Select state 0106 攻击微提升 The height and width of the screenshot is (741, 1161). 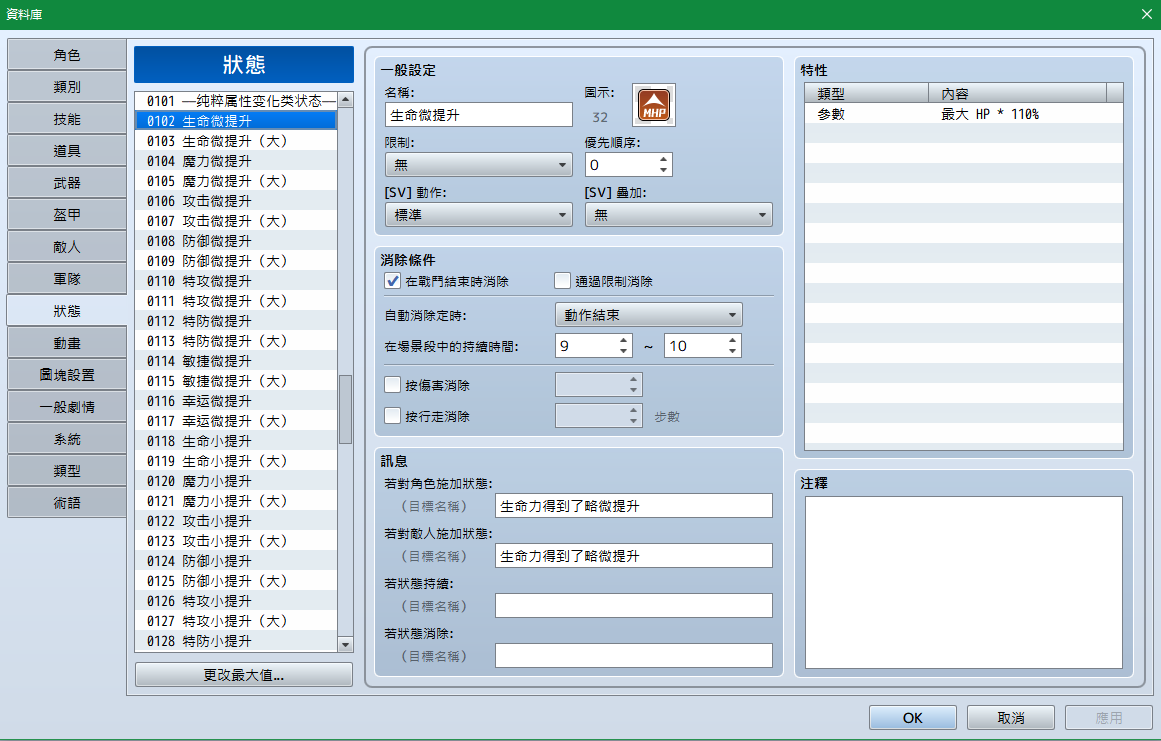point(236,201)
